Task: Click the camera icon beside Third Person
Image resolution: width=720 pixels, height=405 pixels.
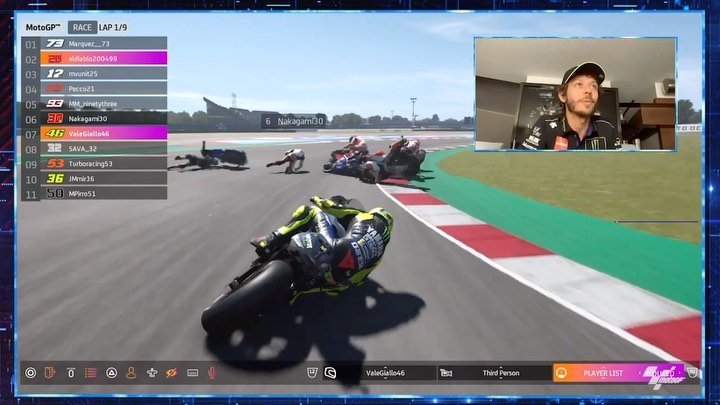Action: coord(446,373)
